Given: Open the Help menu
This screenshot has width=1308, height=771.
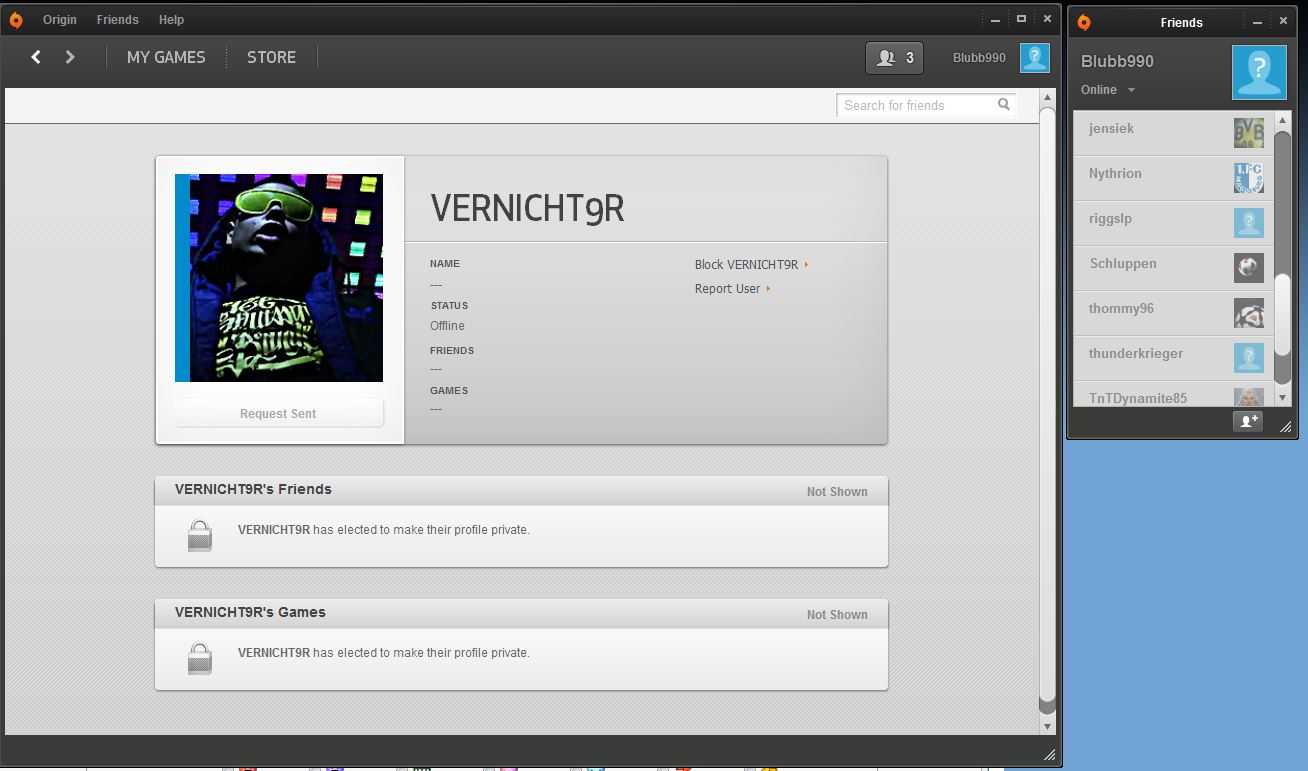Looking at the screenshot, I should pyautogui.click(x=171, y=20).
